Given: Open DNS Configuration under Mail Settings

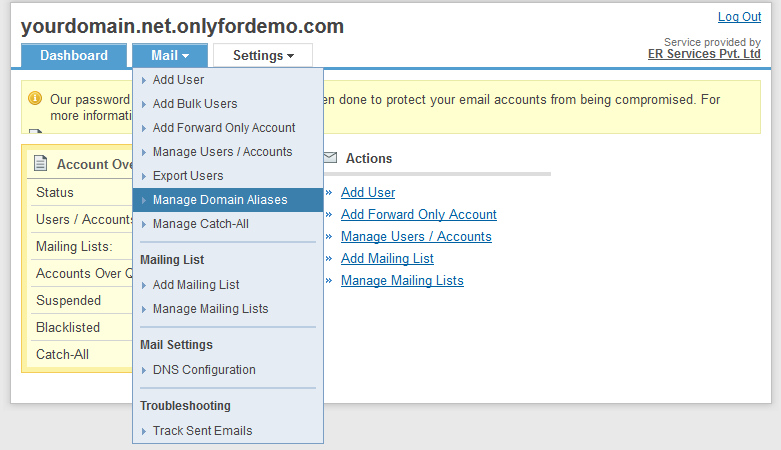Looking at the screenshot, I should (x=204, y=370).
